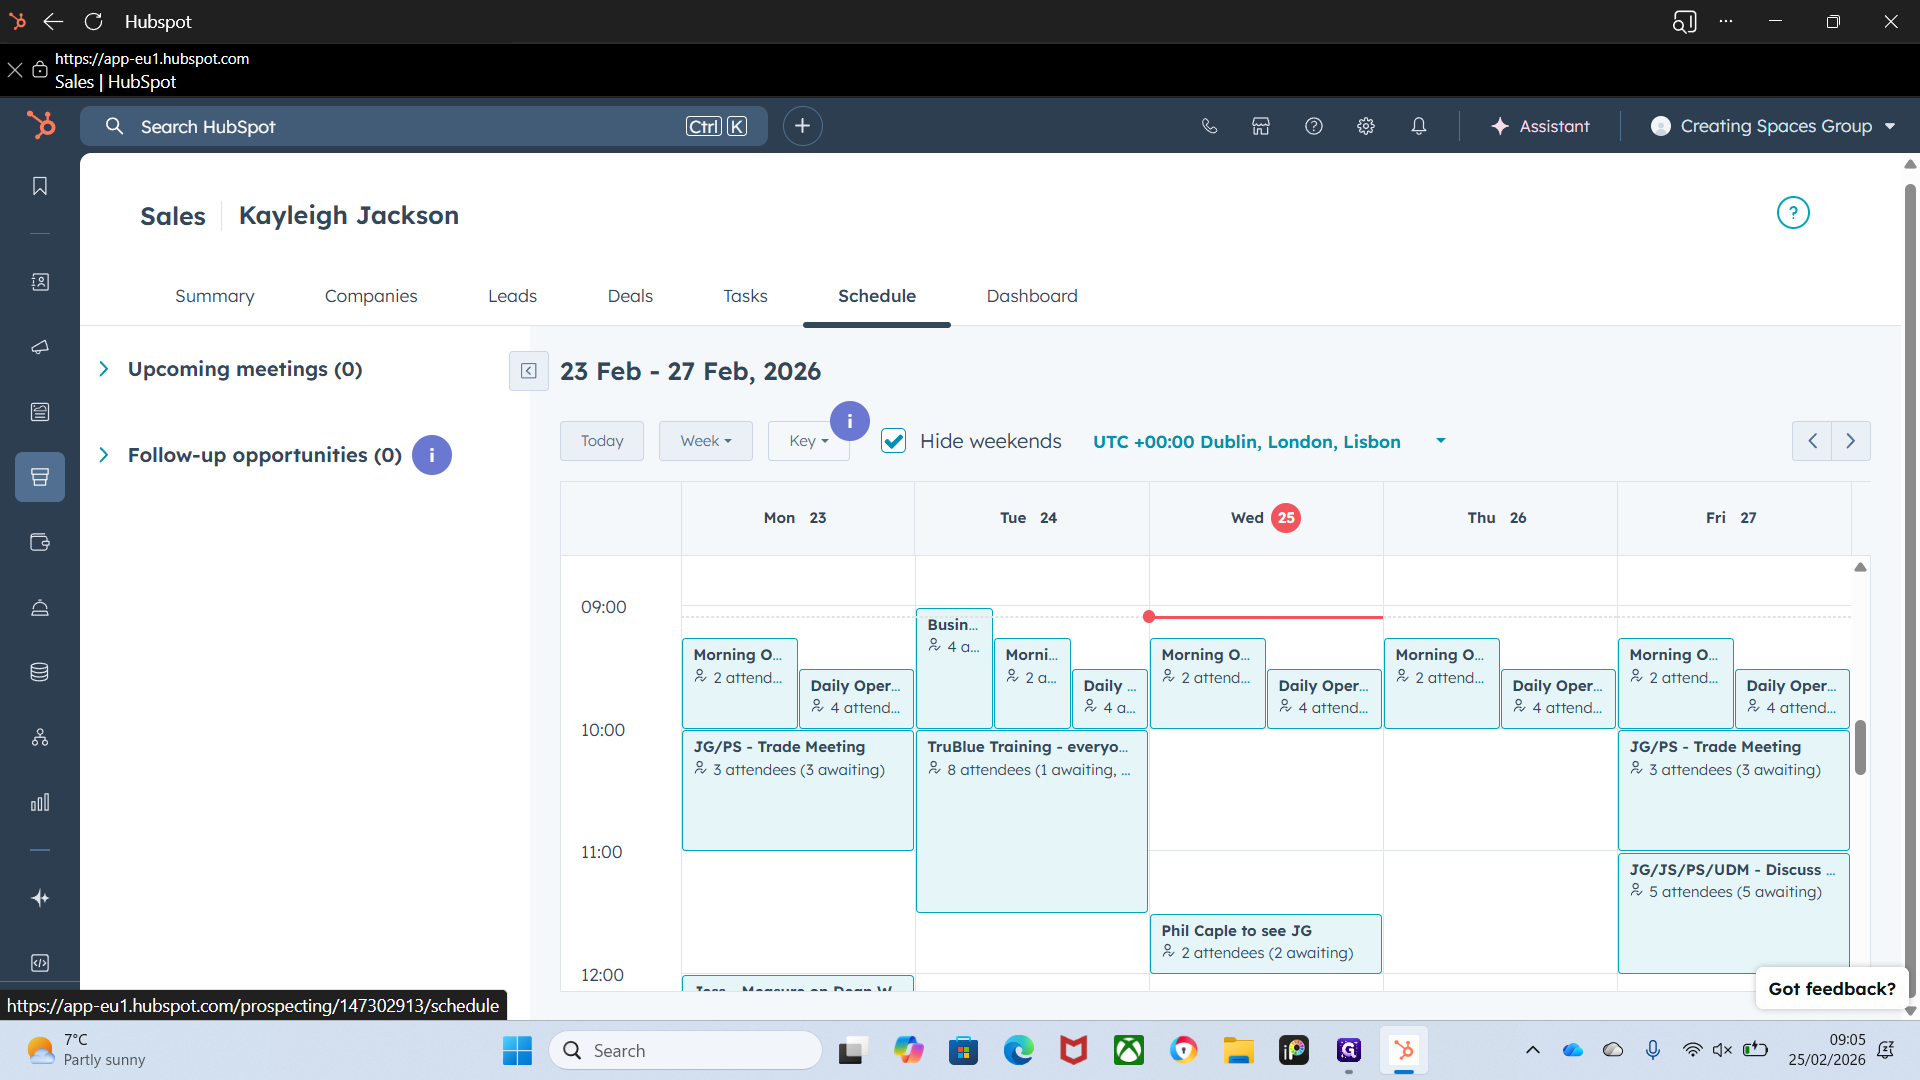Switch to the Leads tab
Viewport: 1920px width, 1080px height.
point(512,296)
